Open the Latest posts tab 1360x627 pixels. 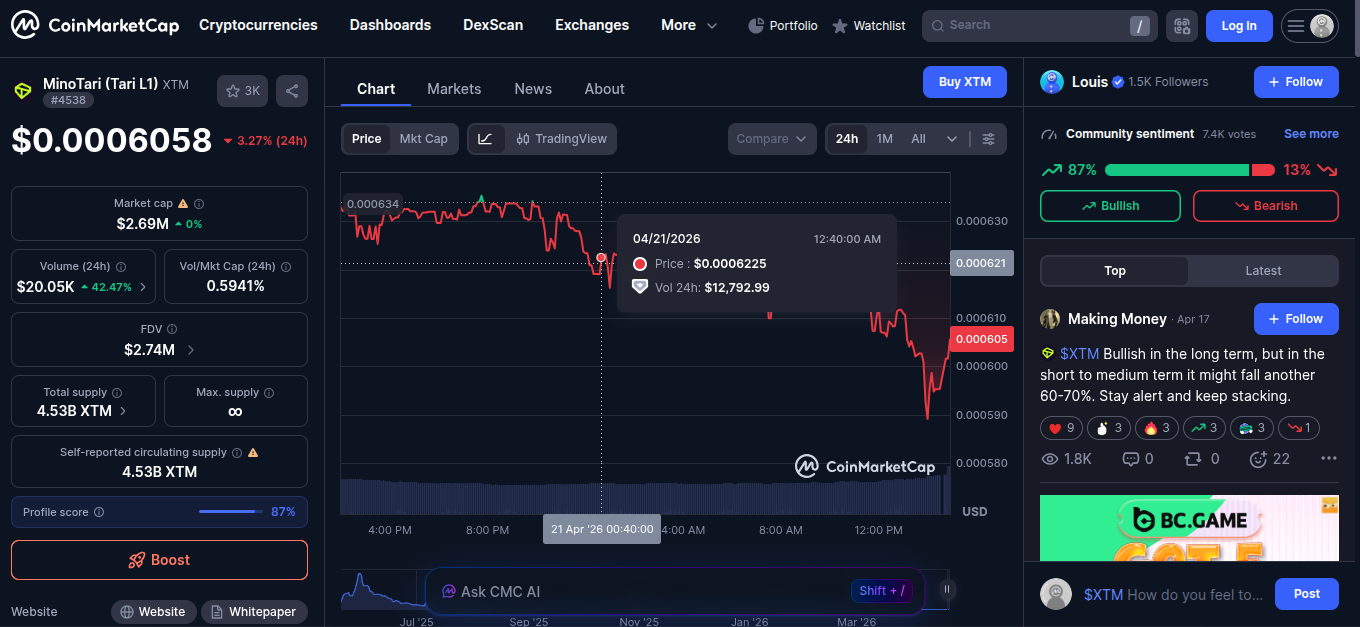coord(1263,271)
